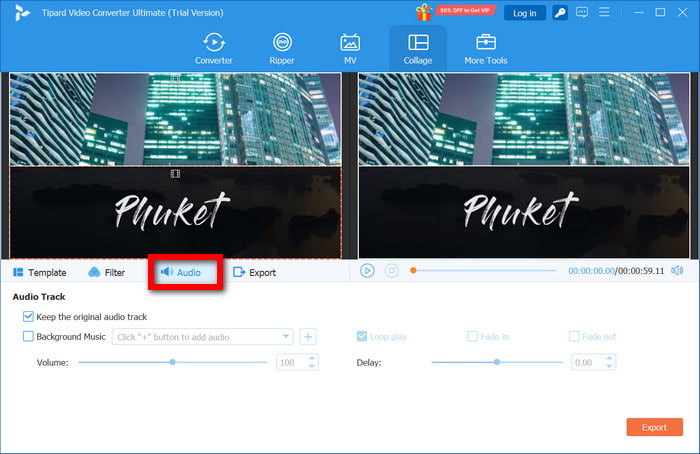Open the Ripper module

point(282,48)
